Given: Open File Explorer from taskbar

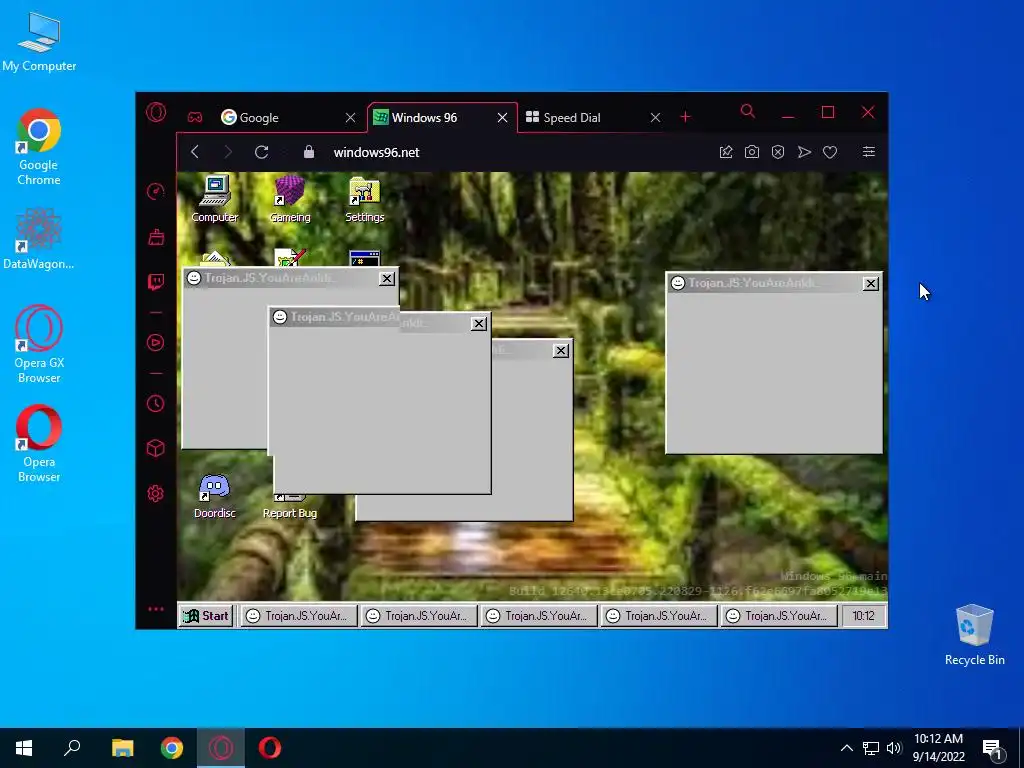Looking at the screenshot, I should pos(122,748).
